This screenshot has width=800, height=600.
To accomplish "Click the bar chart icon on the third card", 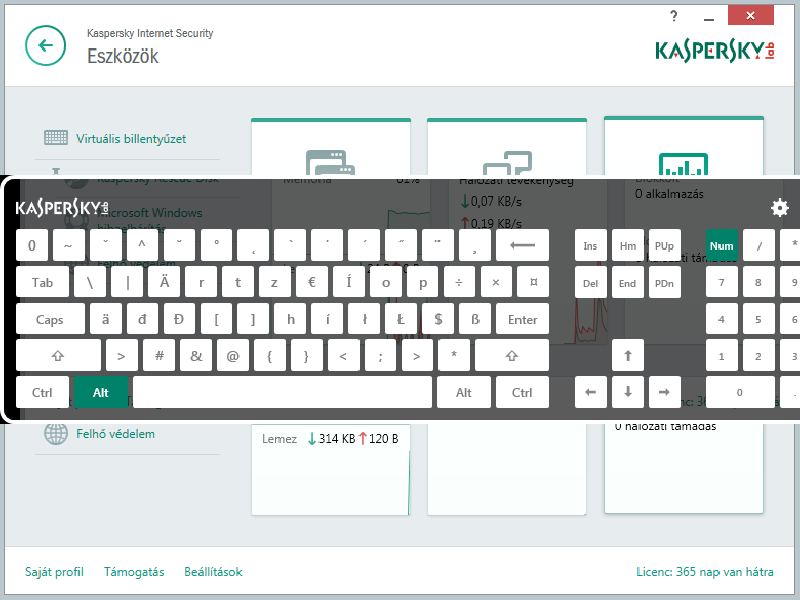I will (683, 164).
